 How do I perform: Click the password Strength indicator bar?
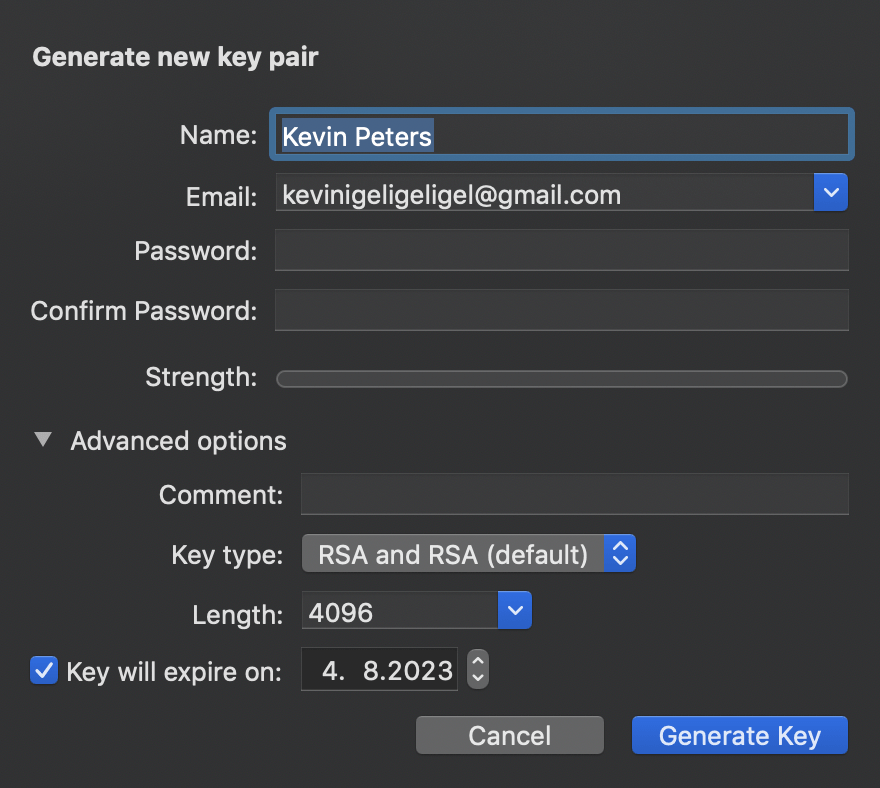pos(562,378)
